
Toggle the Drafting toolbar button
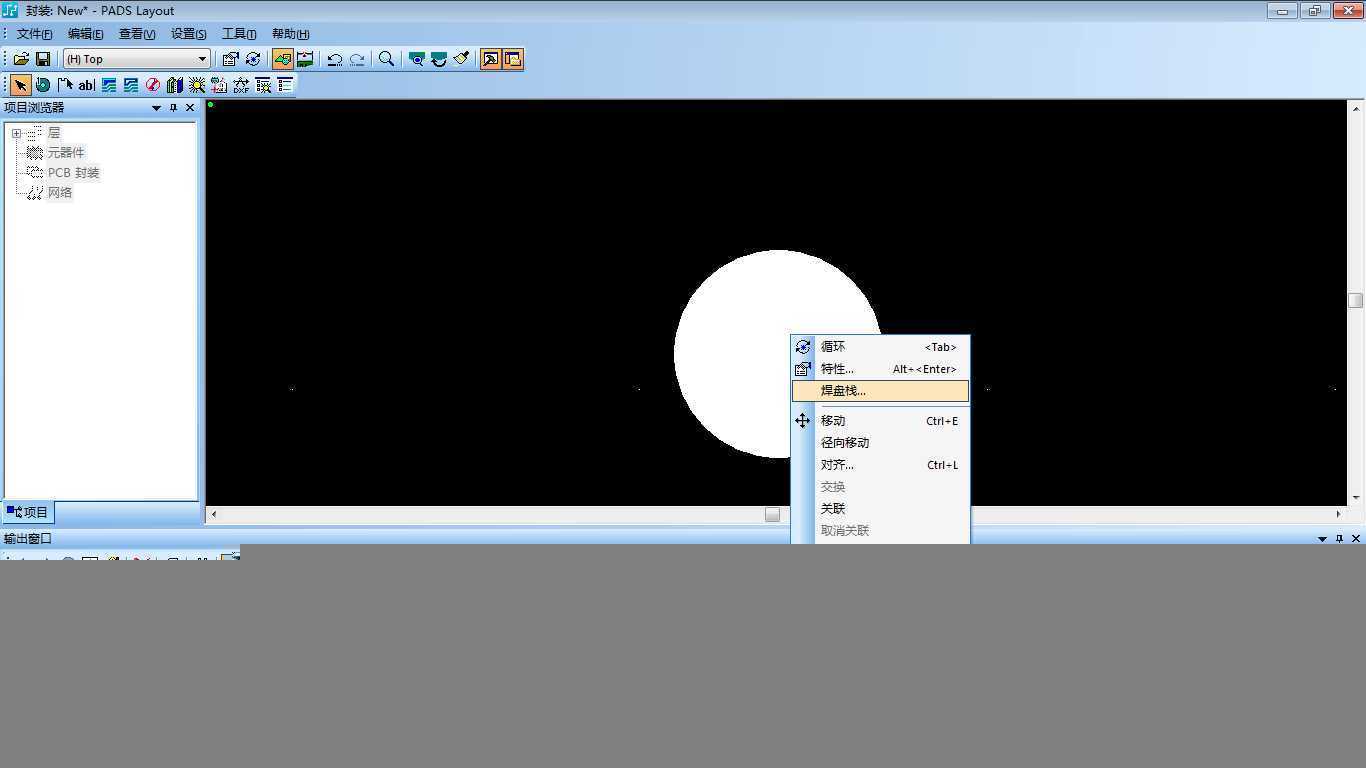pyautogui.click(x=282, y=59)
